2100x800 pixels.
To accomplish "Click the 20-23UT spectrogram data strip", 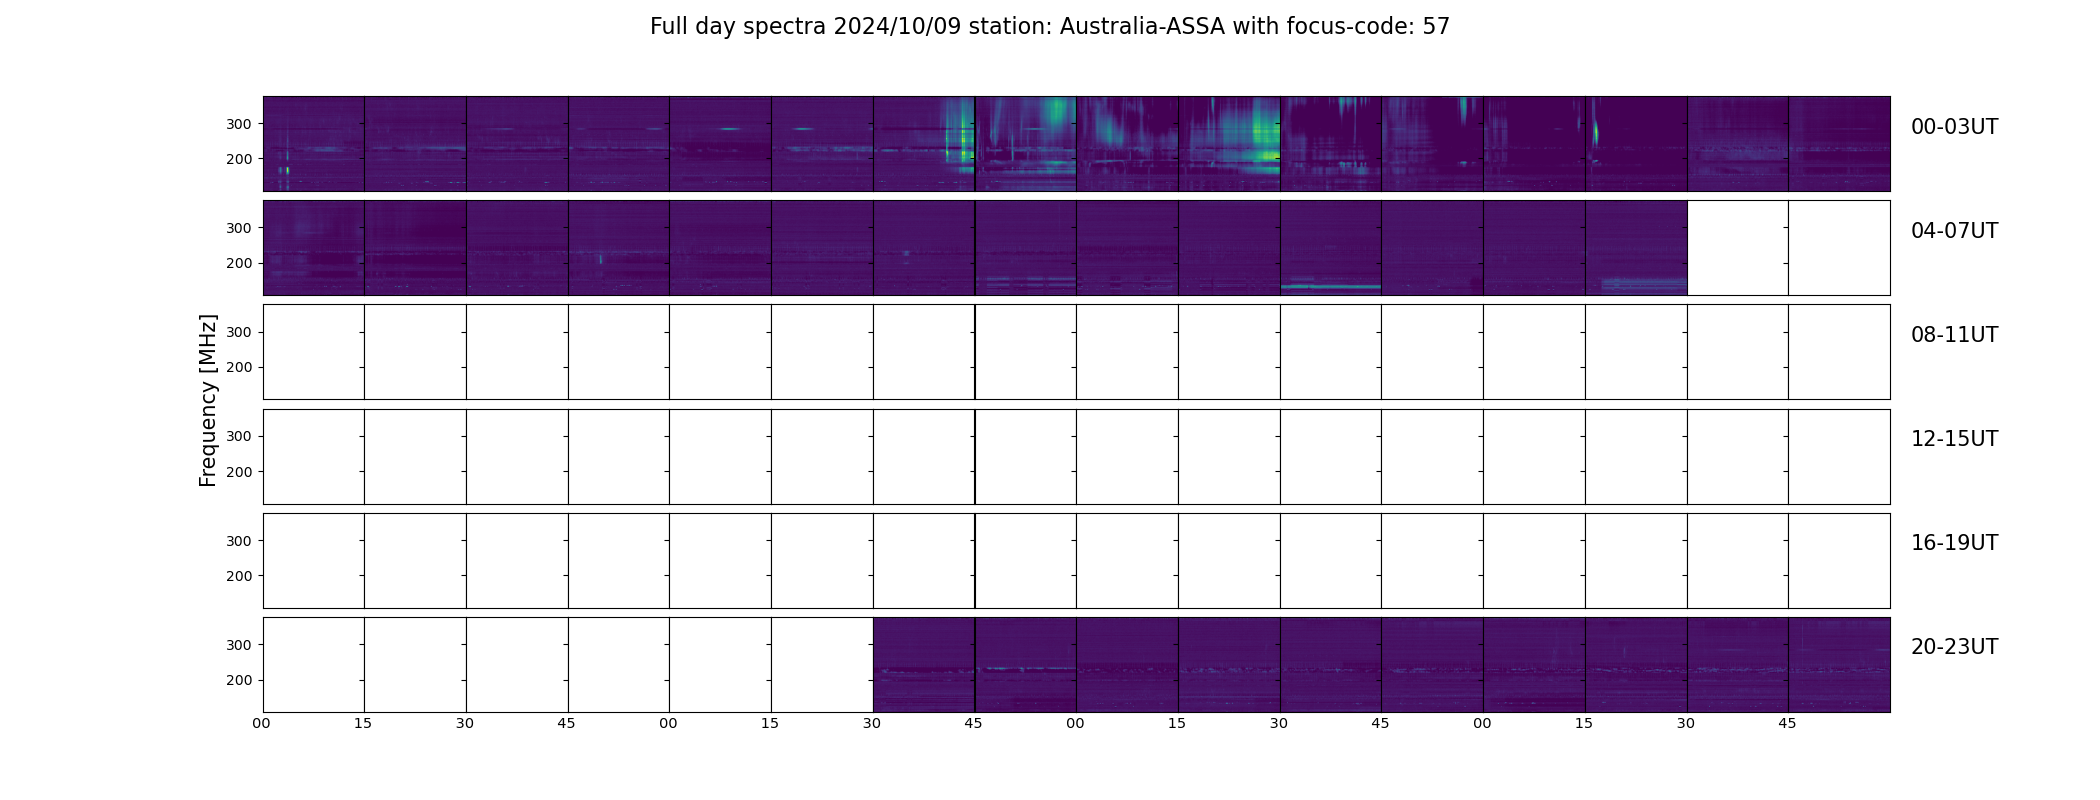I will point(1381,665).
